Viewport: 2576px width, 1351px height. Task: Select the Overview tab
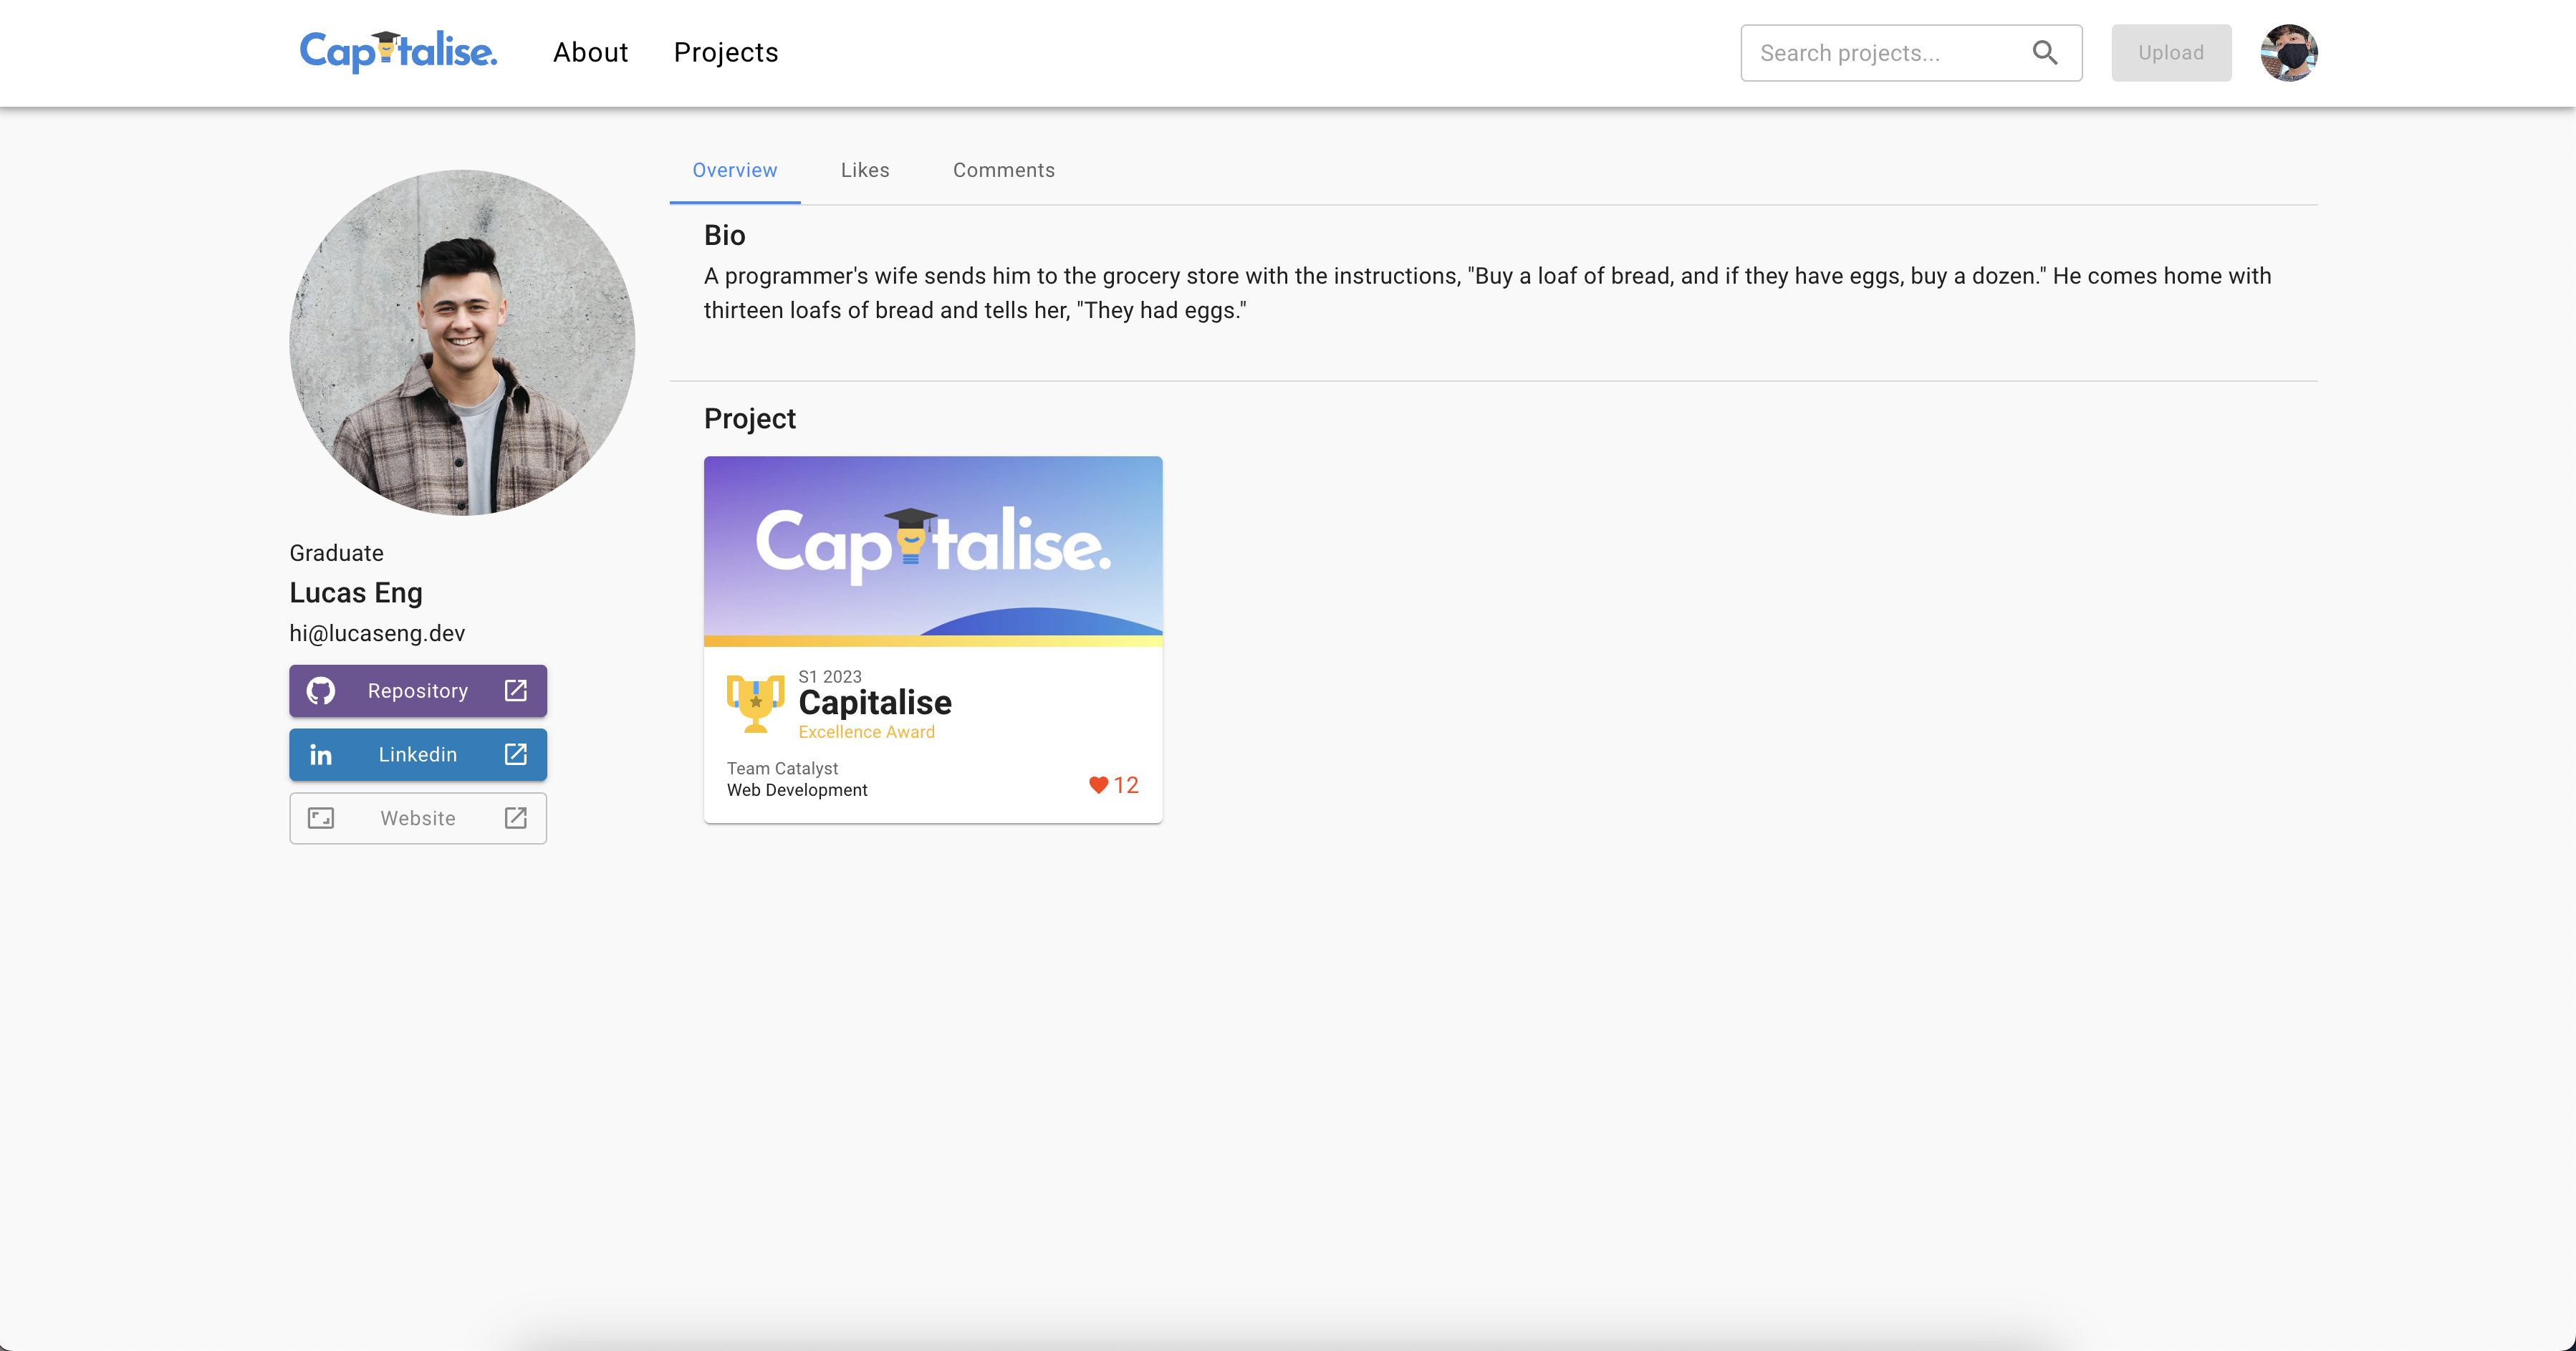(x=734, y=170)
